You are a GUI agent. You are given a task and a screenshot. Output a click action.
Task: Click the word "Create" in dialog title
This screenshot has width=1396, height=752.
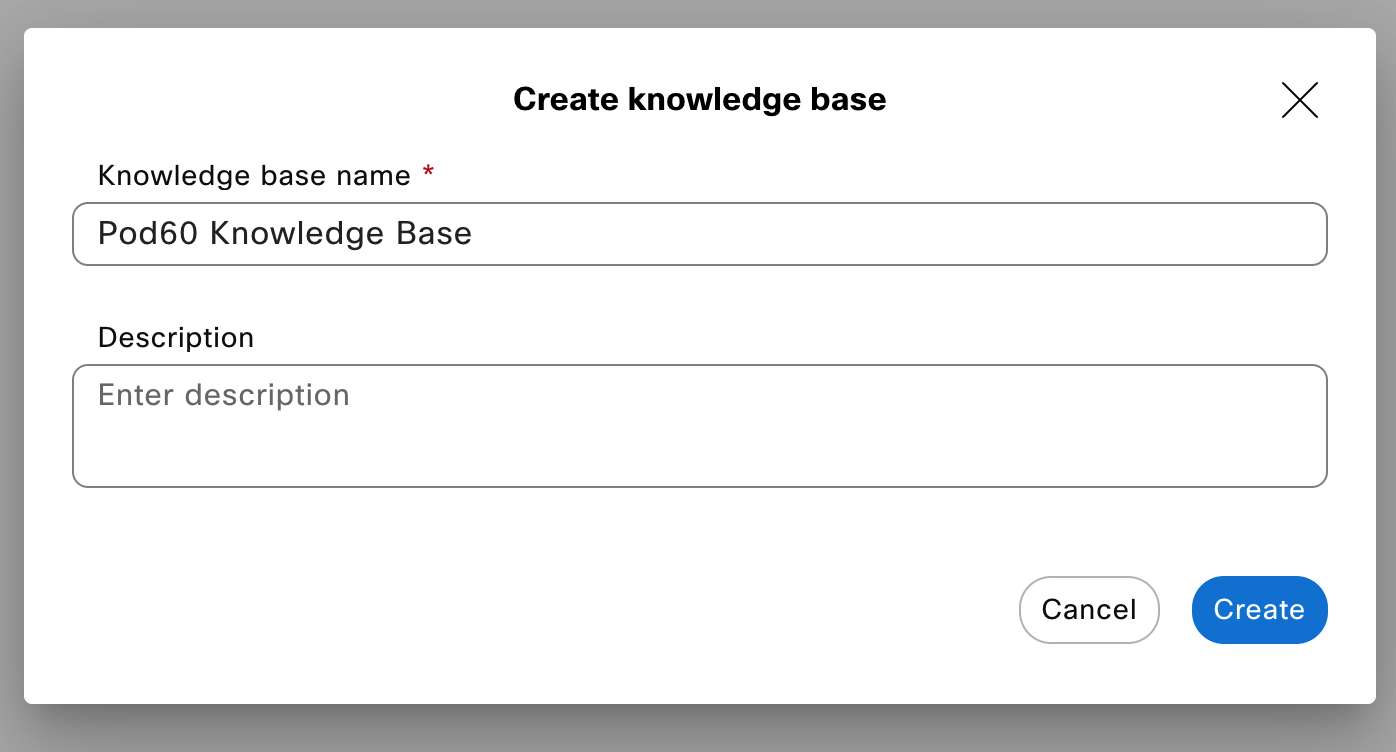(x=566, y=99)
